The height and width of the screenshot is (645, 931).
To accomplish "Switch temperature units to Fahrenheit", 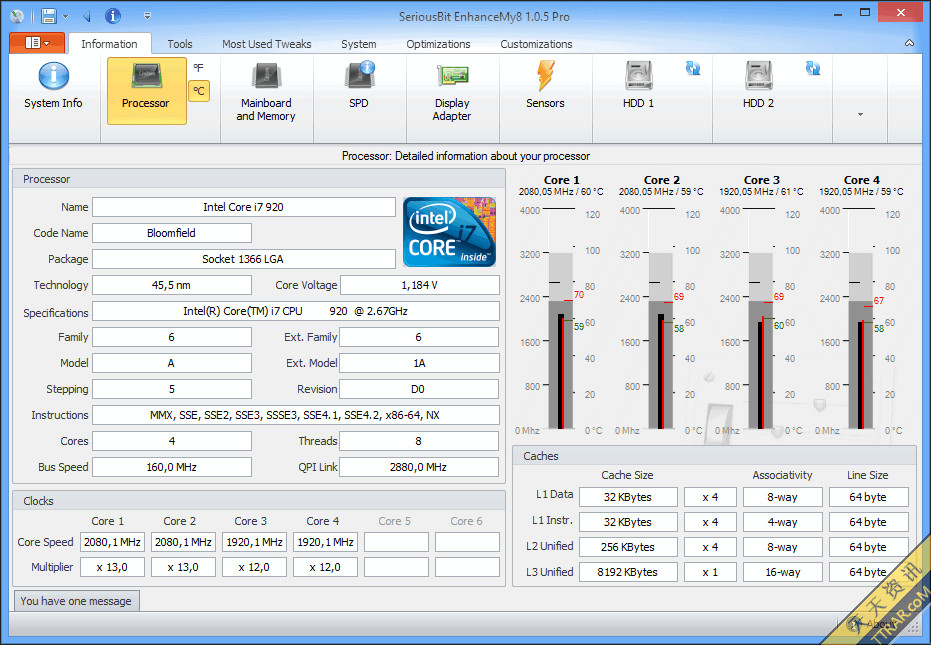I will [x=198, y=68].
